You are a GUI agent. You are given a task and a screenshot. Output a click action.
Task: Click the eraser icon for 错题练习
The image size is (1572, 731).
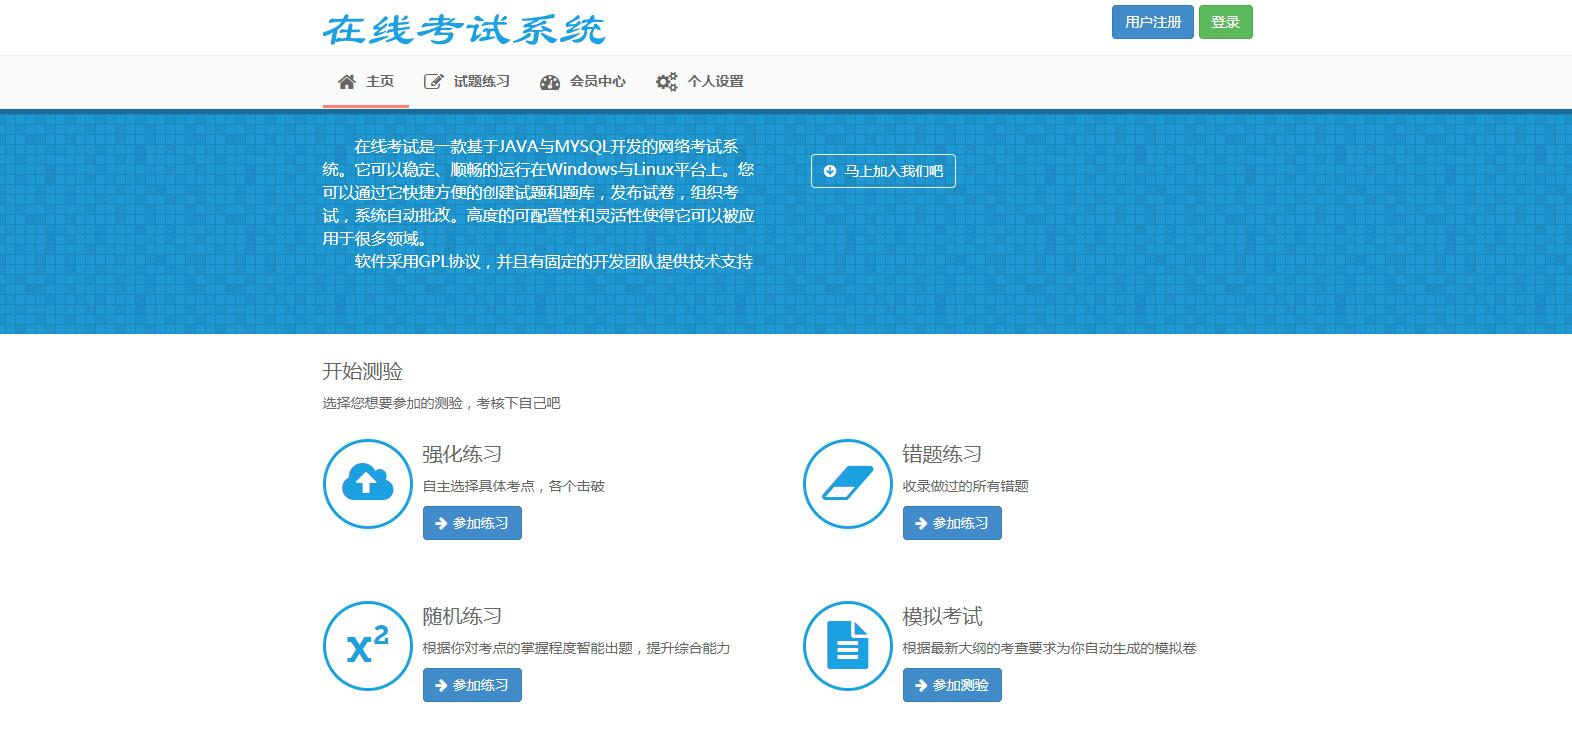click(847, 483)
